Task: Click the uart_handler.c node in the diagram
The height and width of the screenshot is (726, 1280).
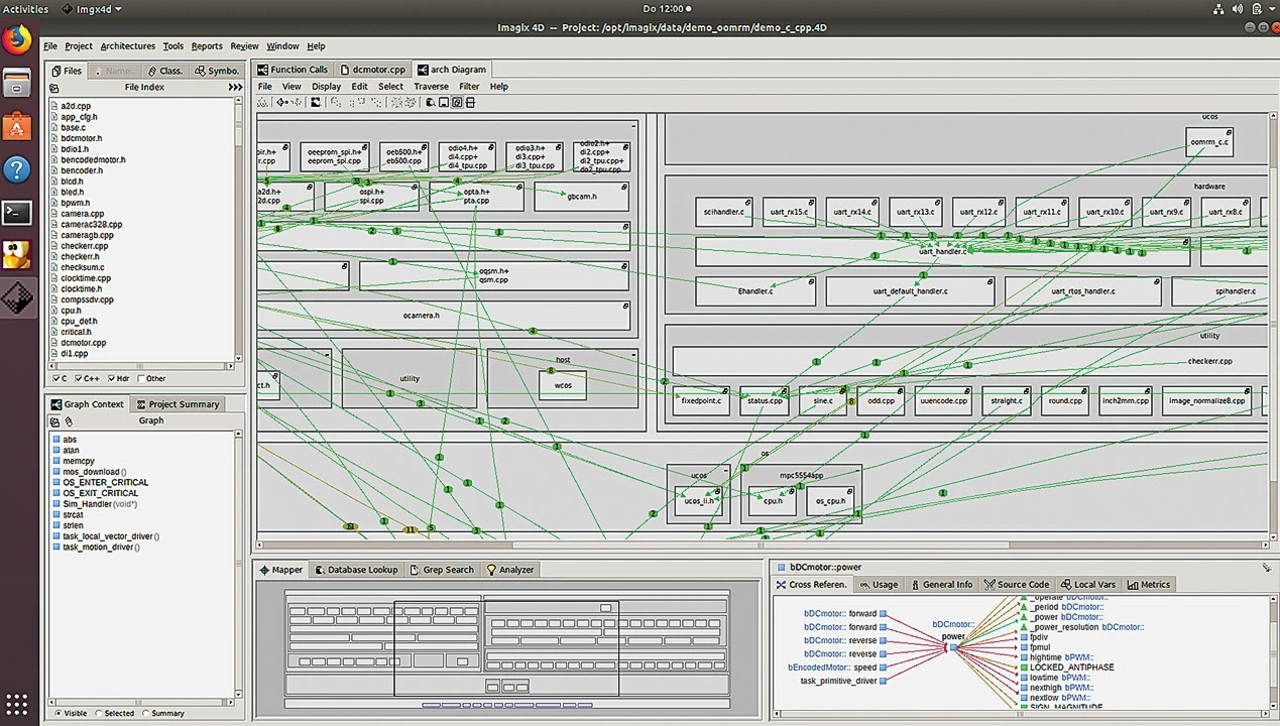Action: [942, 252]
